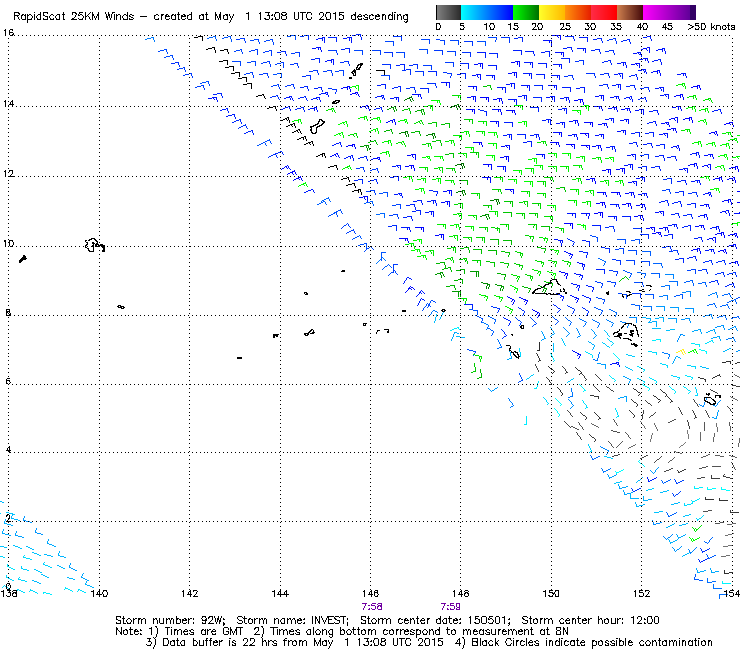
Task: Click the latitude label '8'
Action: tap(8, 312)
